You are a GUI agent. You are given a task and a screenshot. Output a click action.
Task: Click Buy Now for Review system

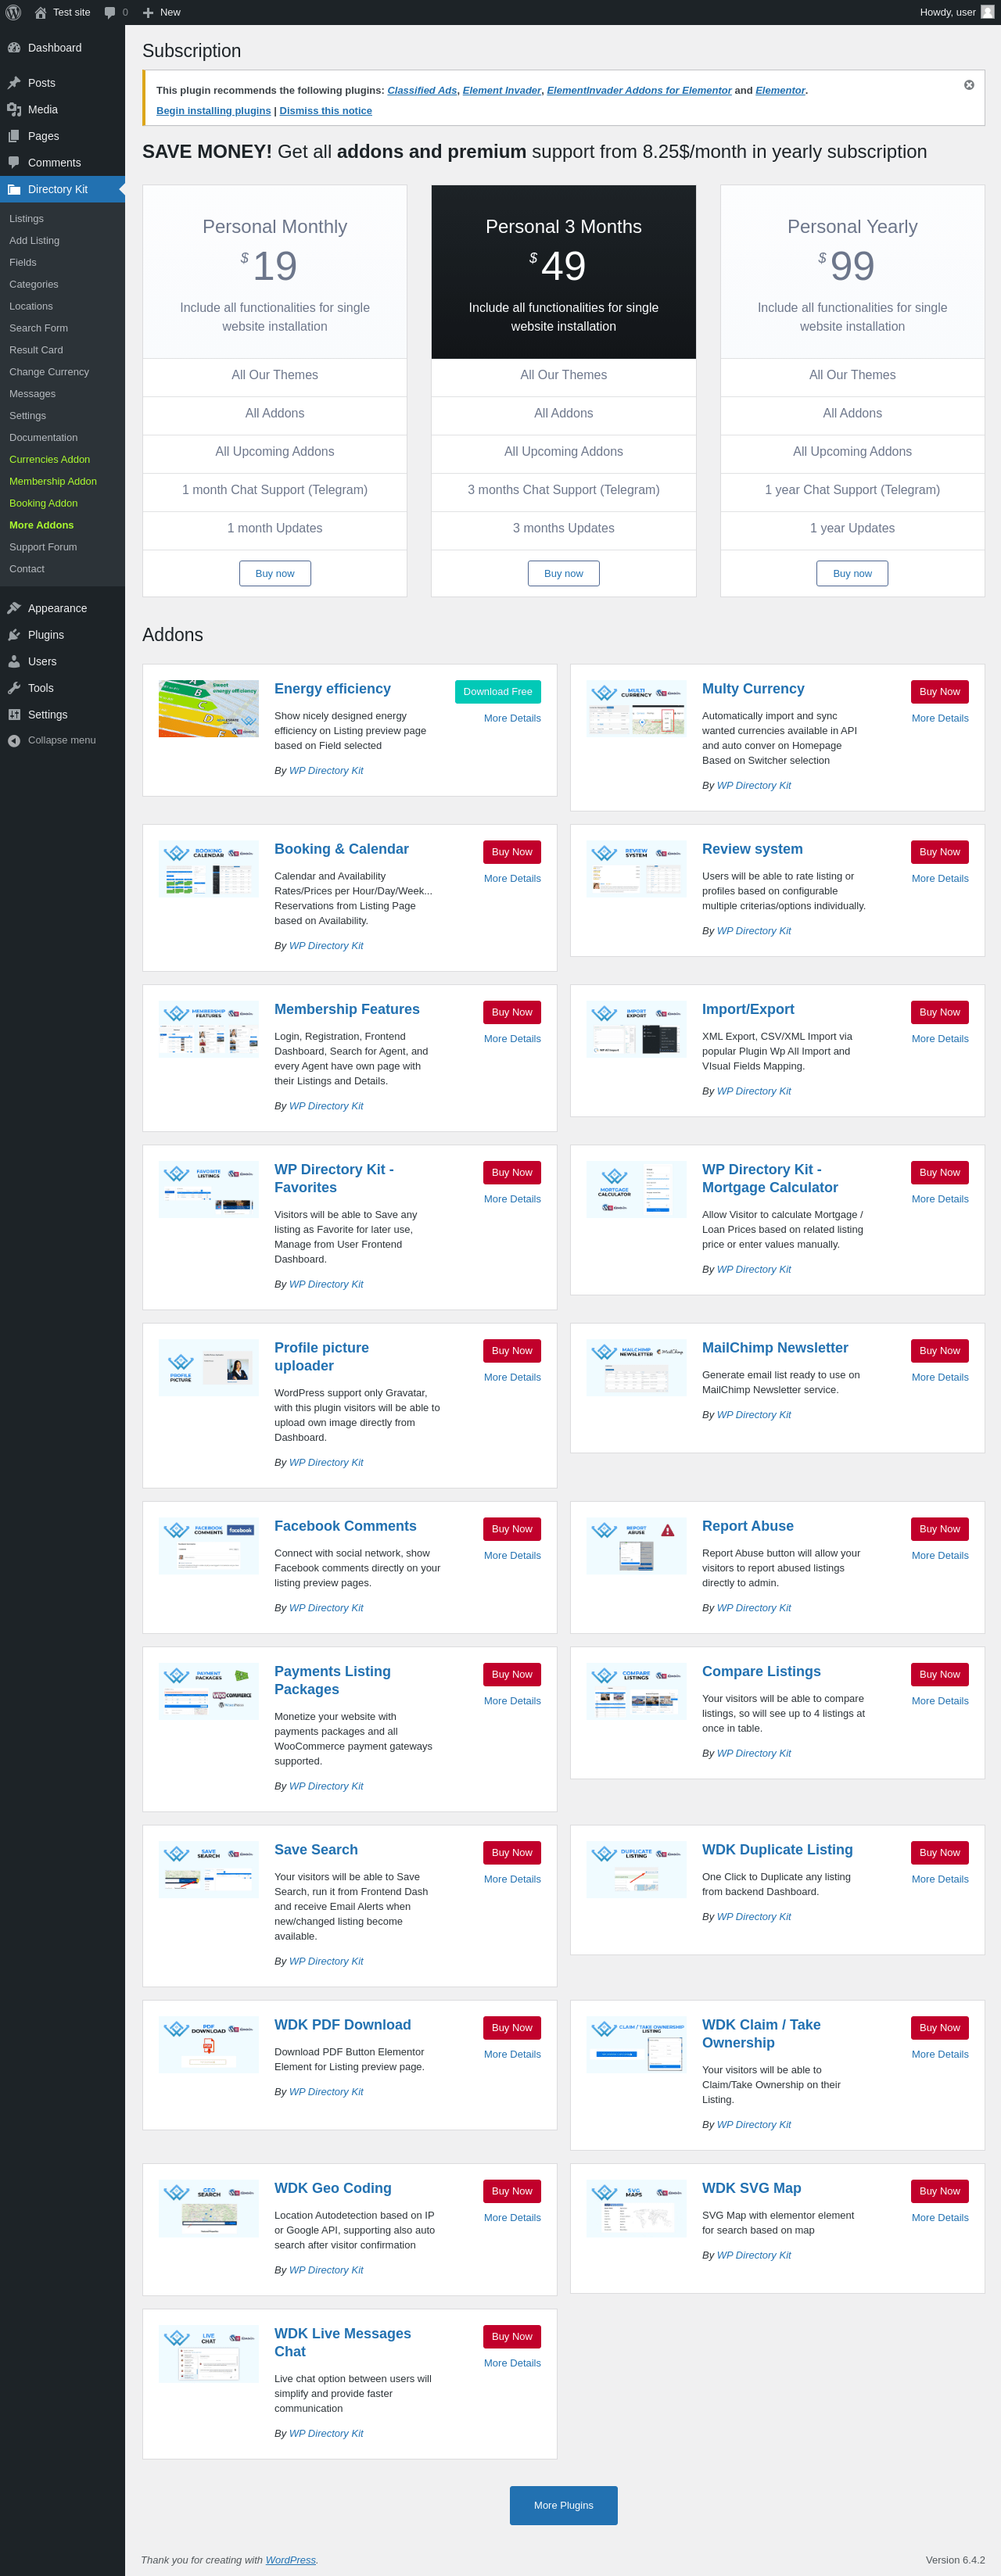coord(940,852)
